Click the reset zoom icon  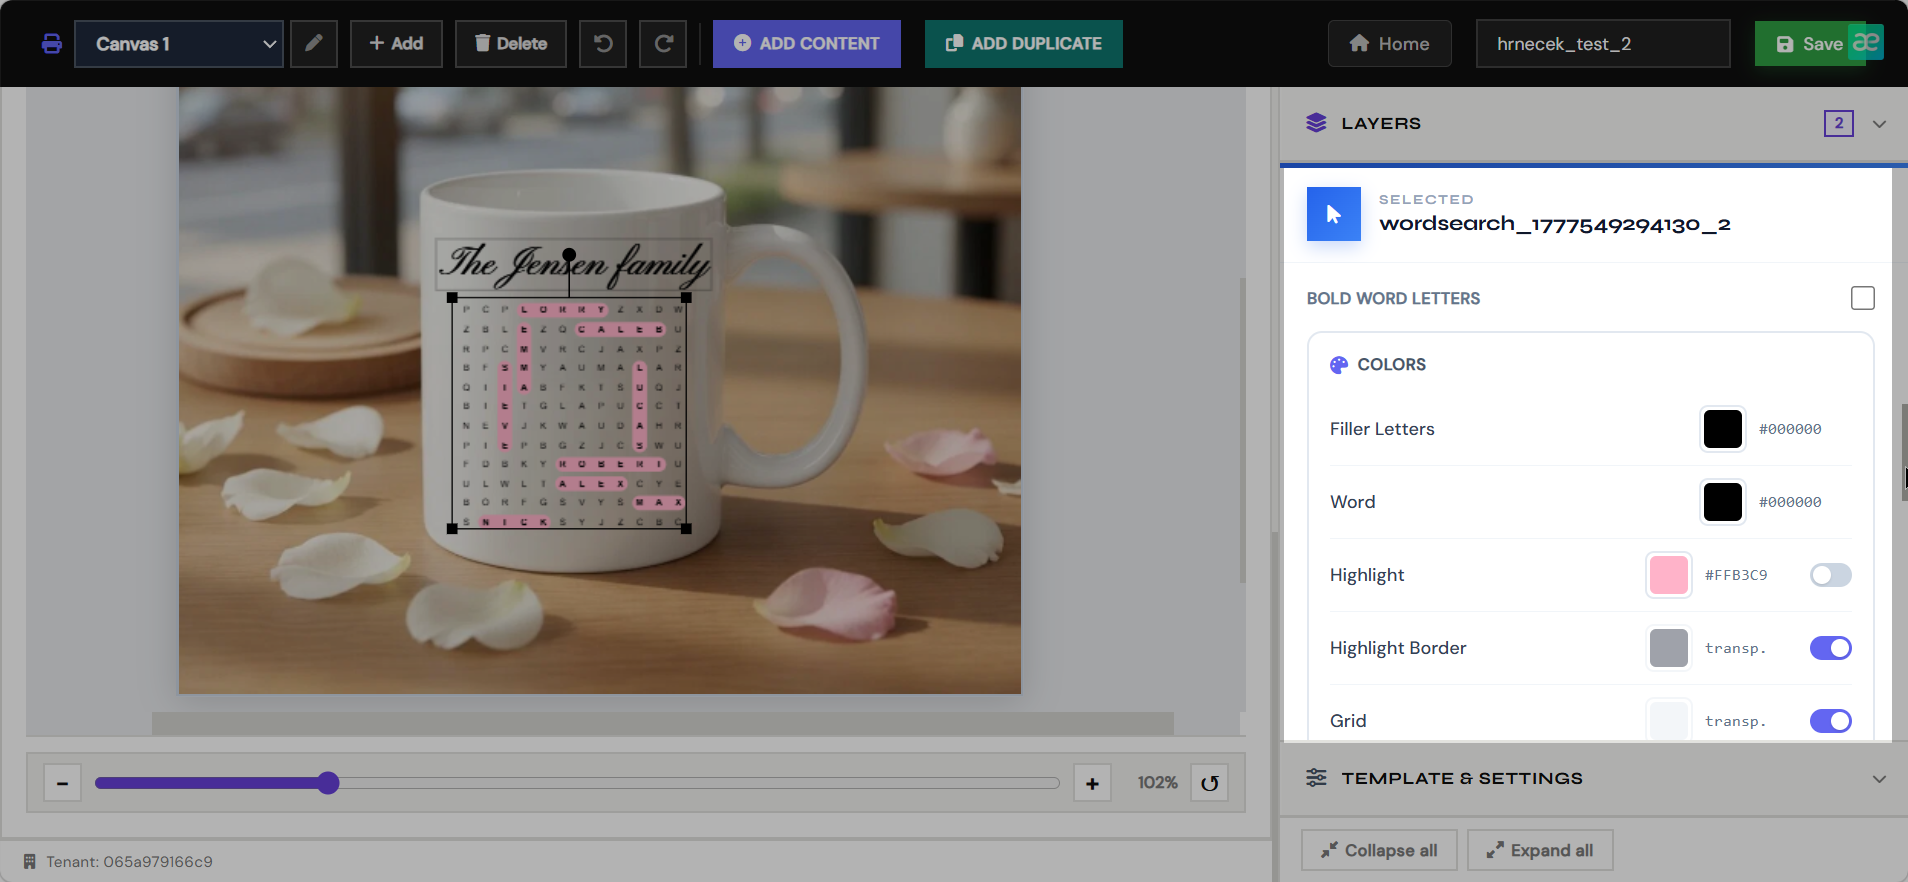(1210, 783)
